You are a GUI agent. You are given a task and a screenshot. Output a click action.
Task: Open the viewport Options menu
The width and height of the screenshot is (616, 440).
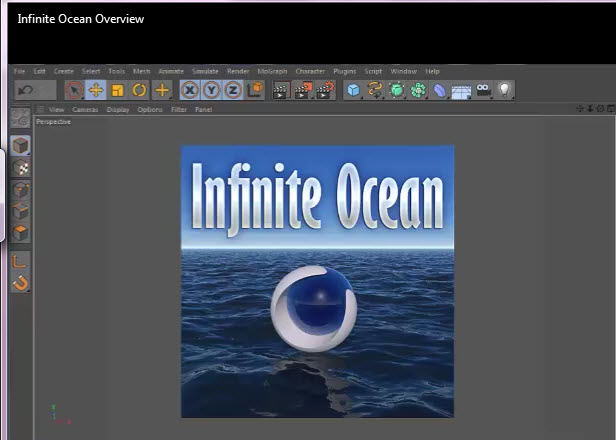pos(150,110)
